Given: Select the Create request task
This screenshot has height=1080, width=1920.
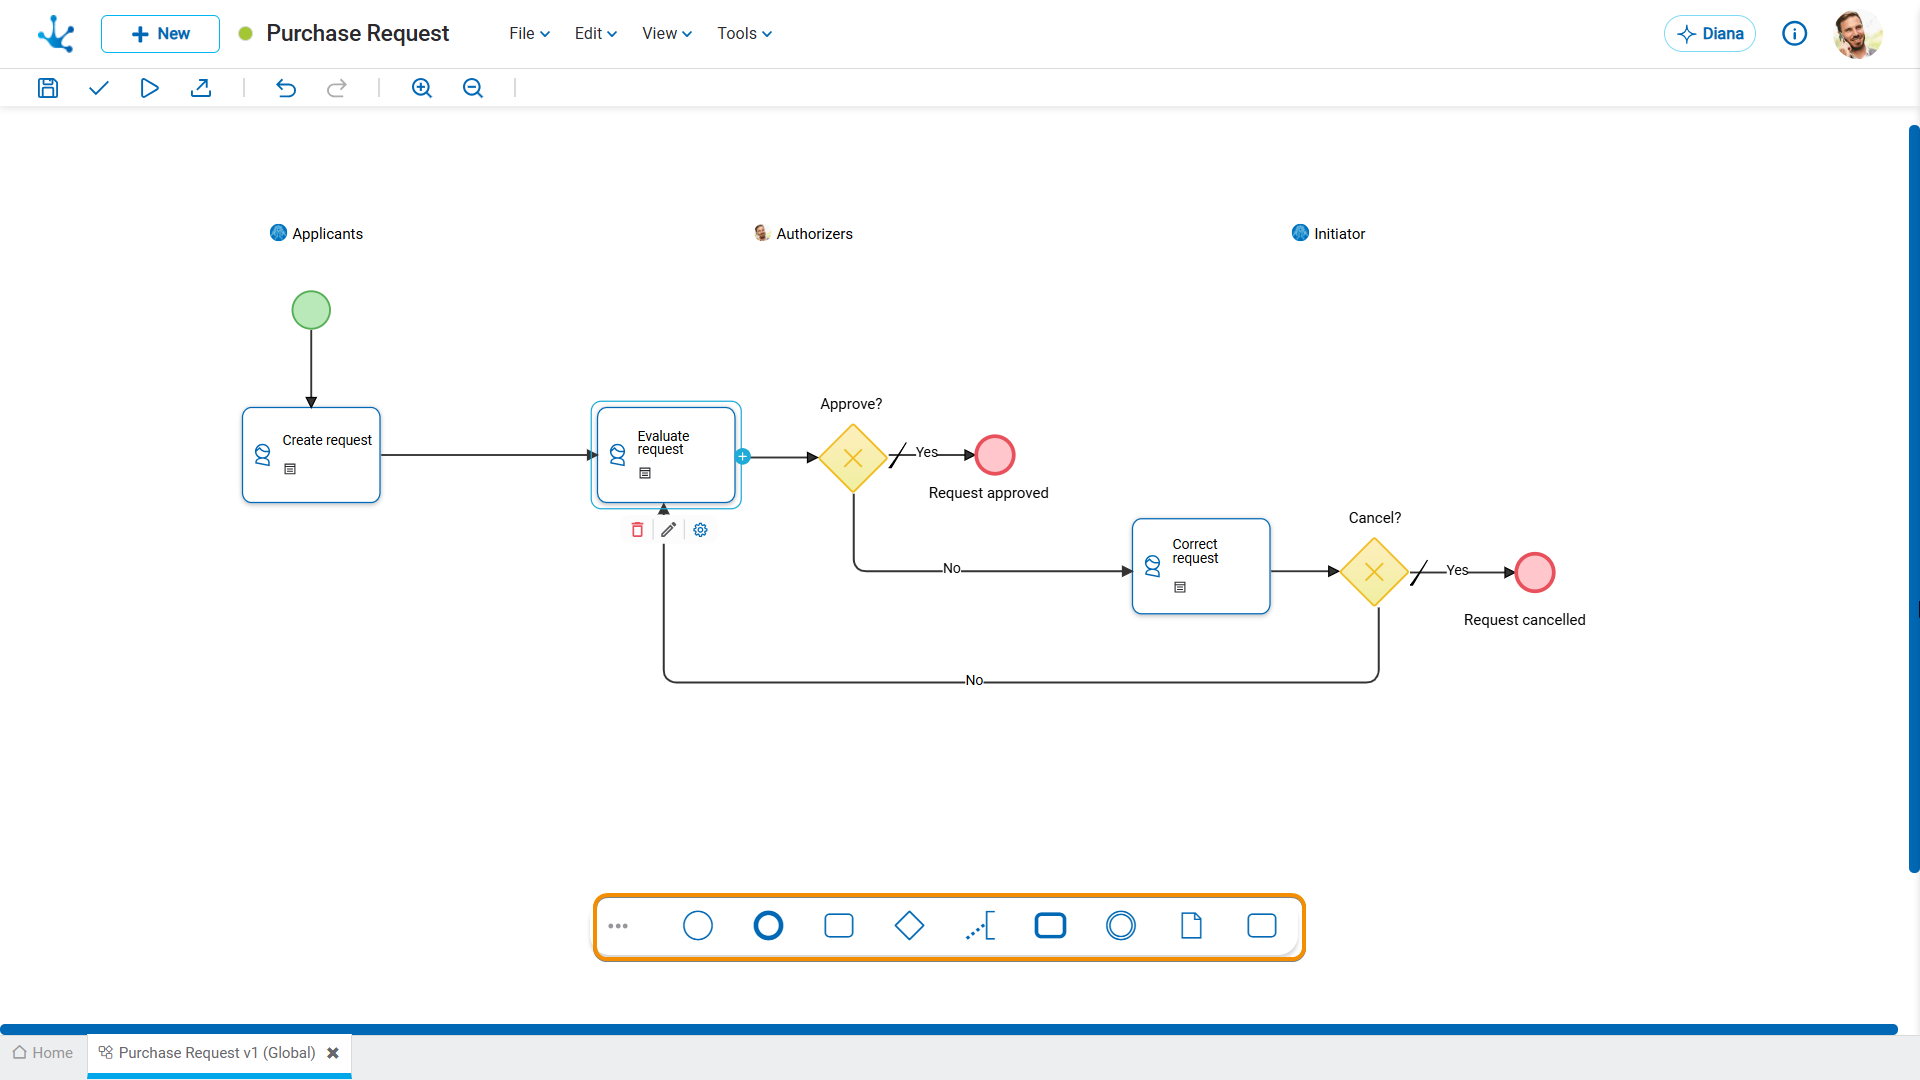Looking at the screenshot, I should (311, 455).
